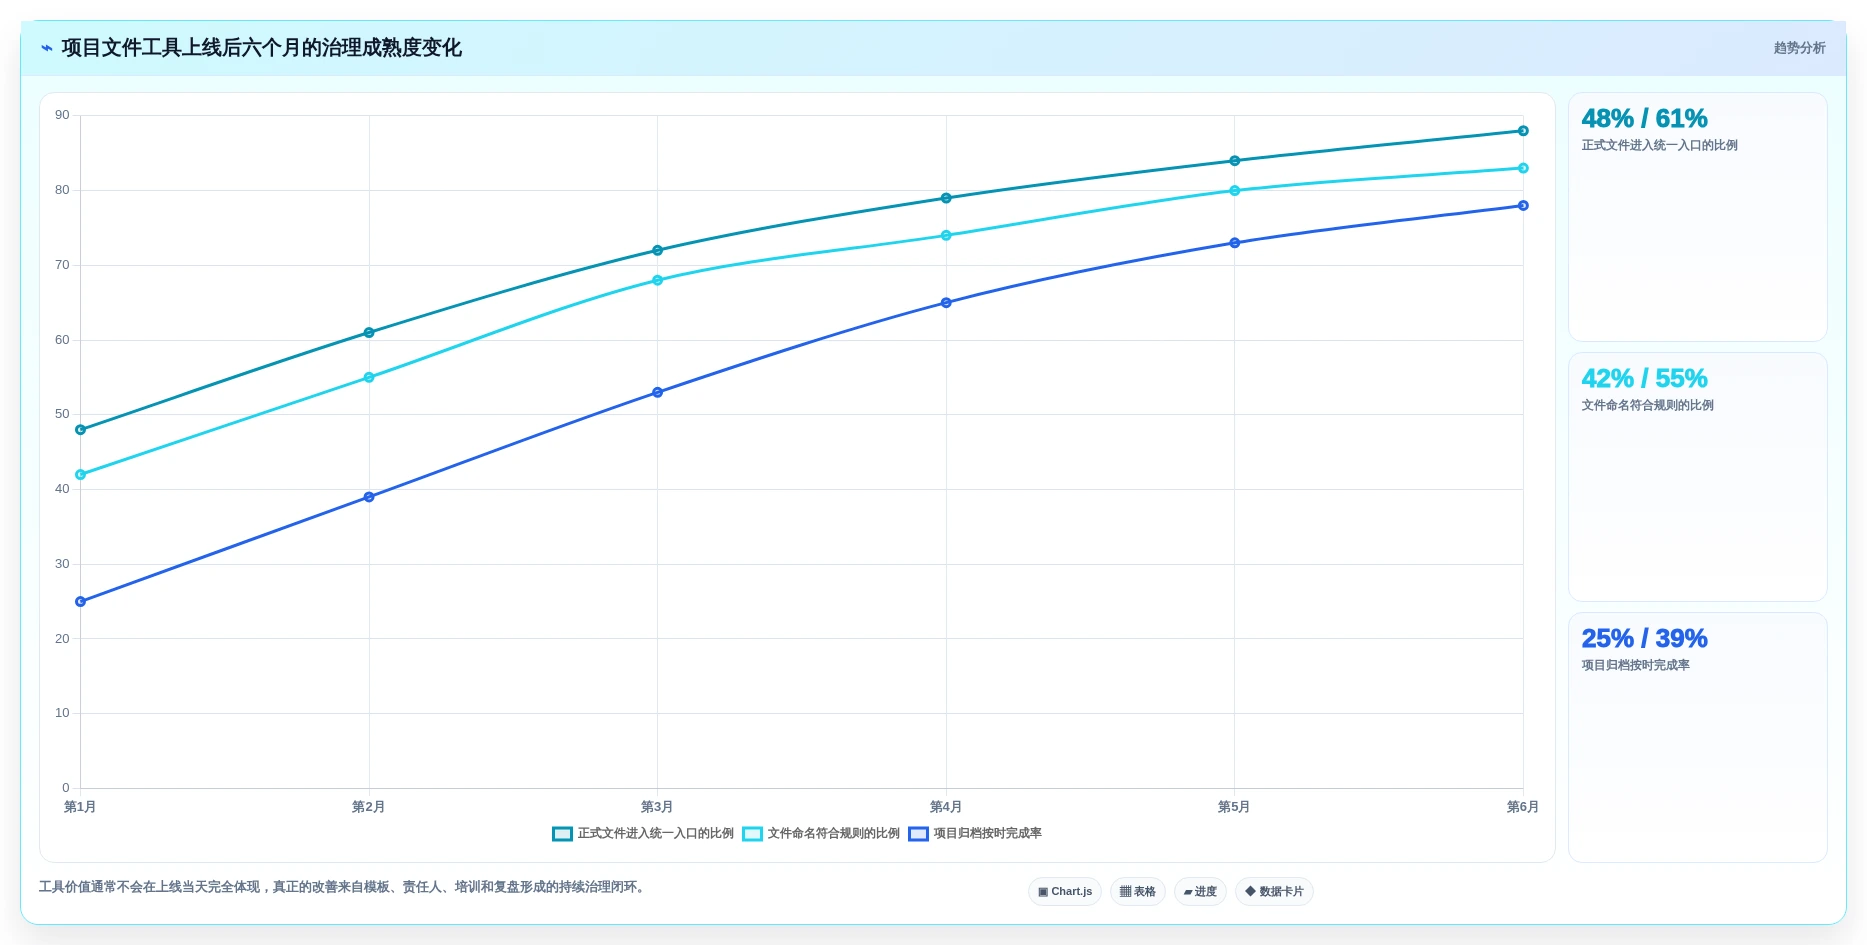1867x945 pixels.
Task: Select 第2月 point on 项目归档按时完成率 line
Action: tap(369, 497)
